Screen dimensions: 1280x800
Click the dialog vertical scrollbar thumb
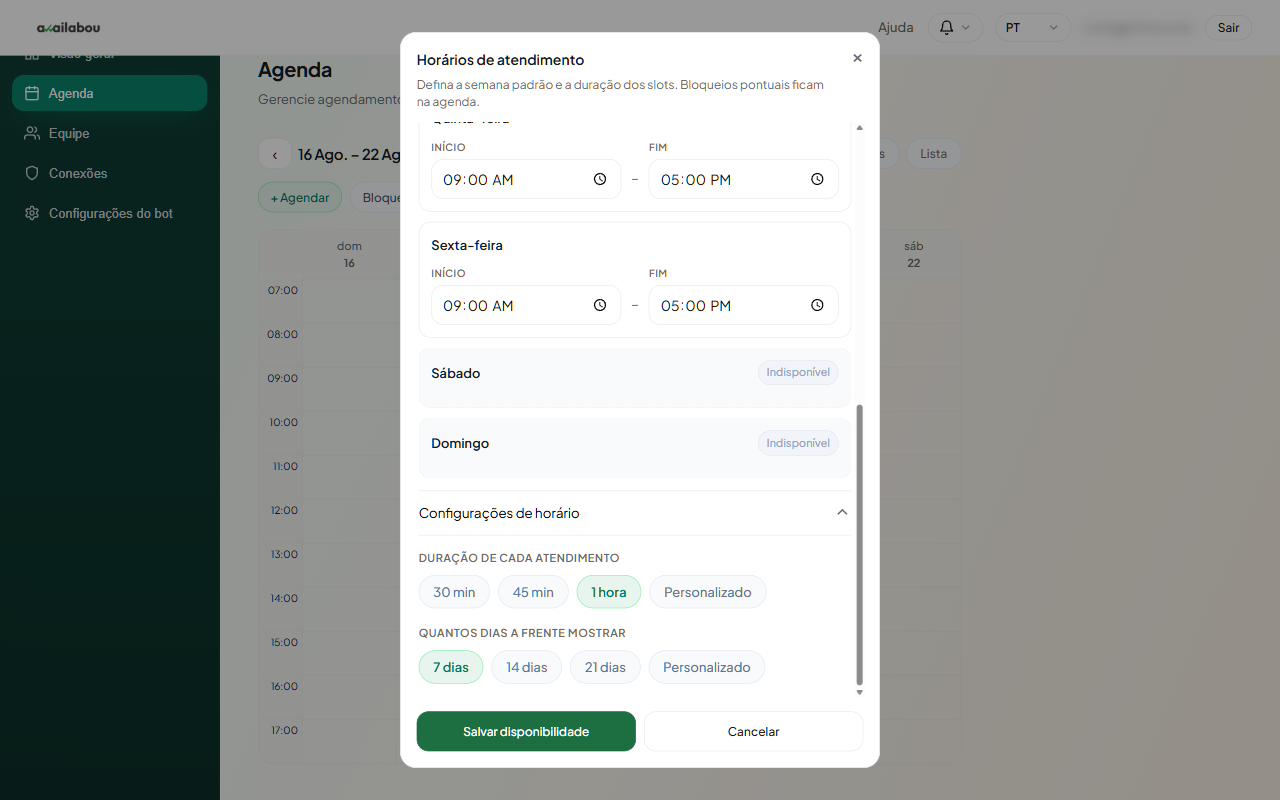pos(859,544)
